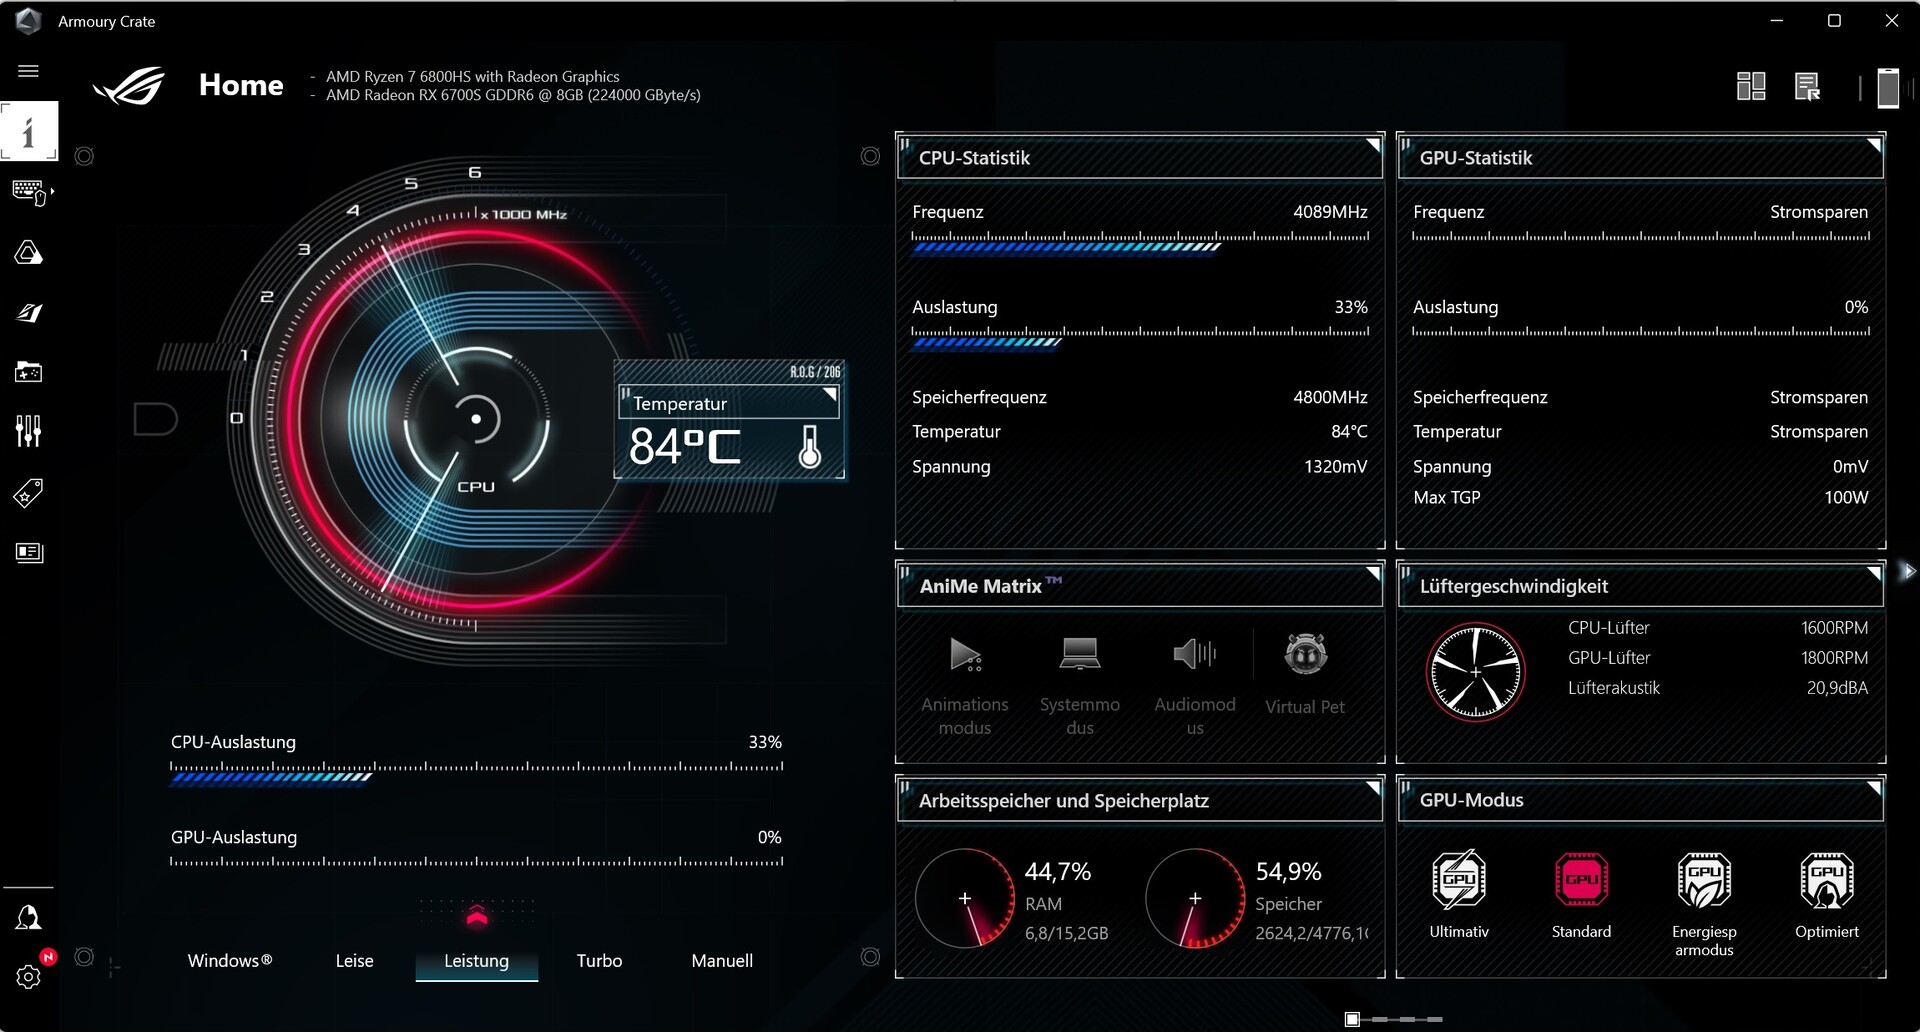Select the Leistung operating mode

pos(476,960)
